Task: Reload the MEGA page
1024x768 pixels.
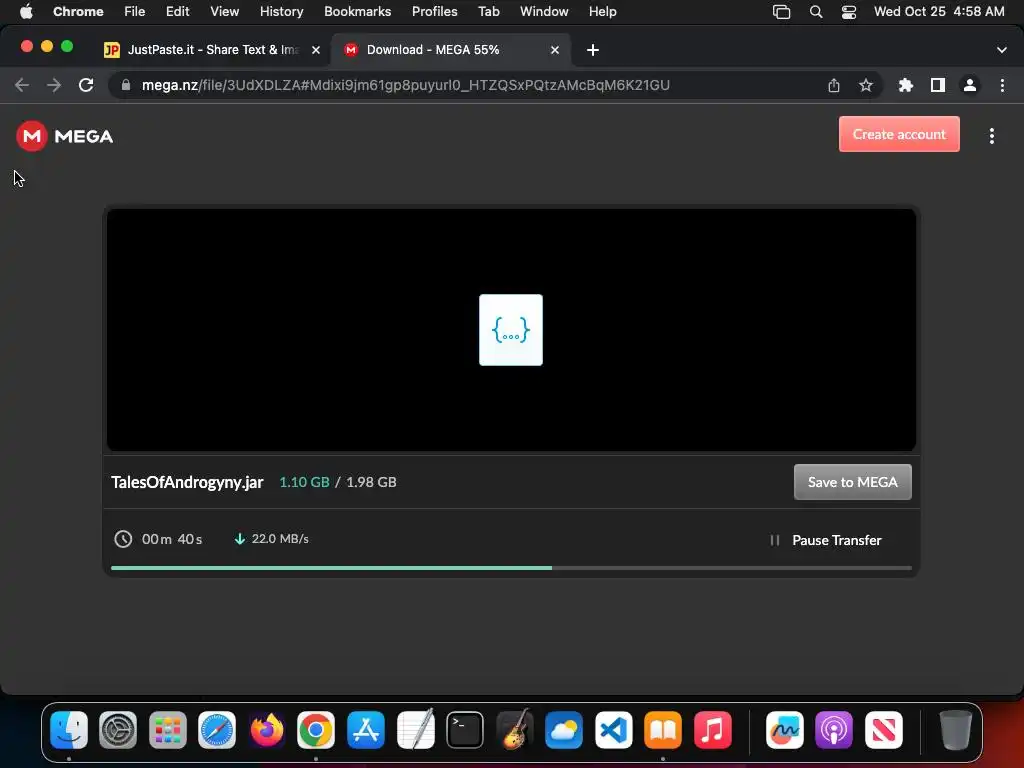Action: (x=86, y=85)
